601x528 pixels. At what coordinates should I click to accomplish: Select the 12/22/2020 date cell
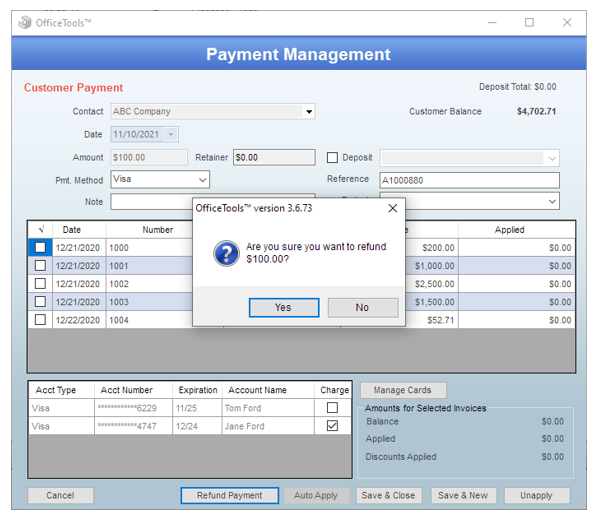[78, 320]
